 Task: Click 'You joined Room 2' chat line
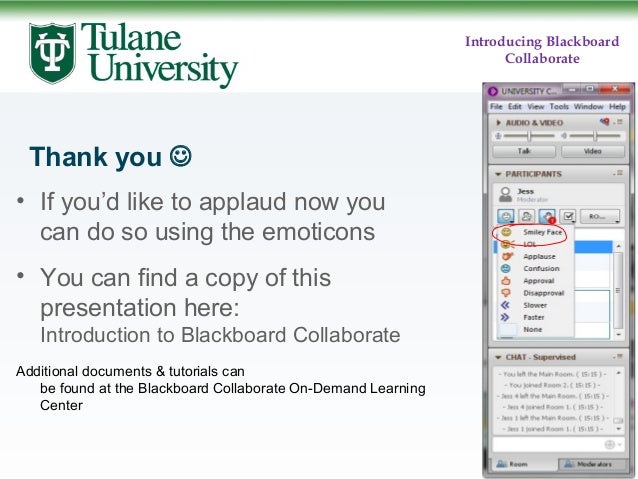coord(553,385)
